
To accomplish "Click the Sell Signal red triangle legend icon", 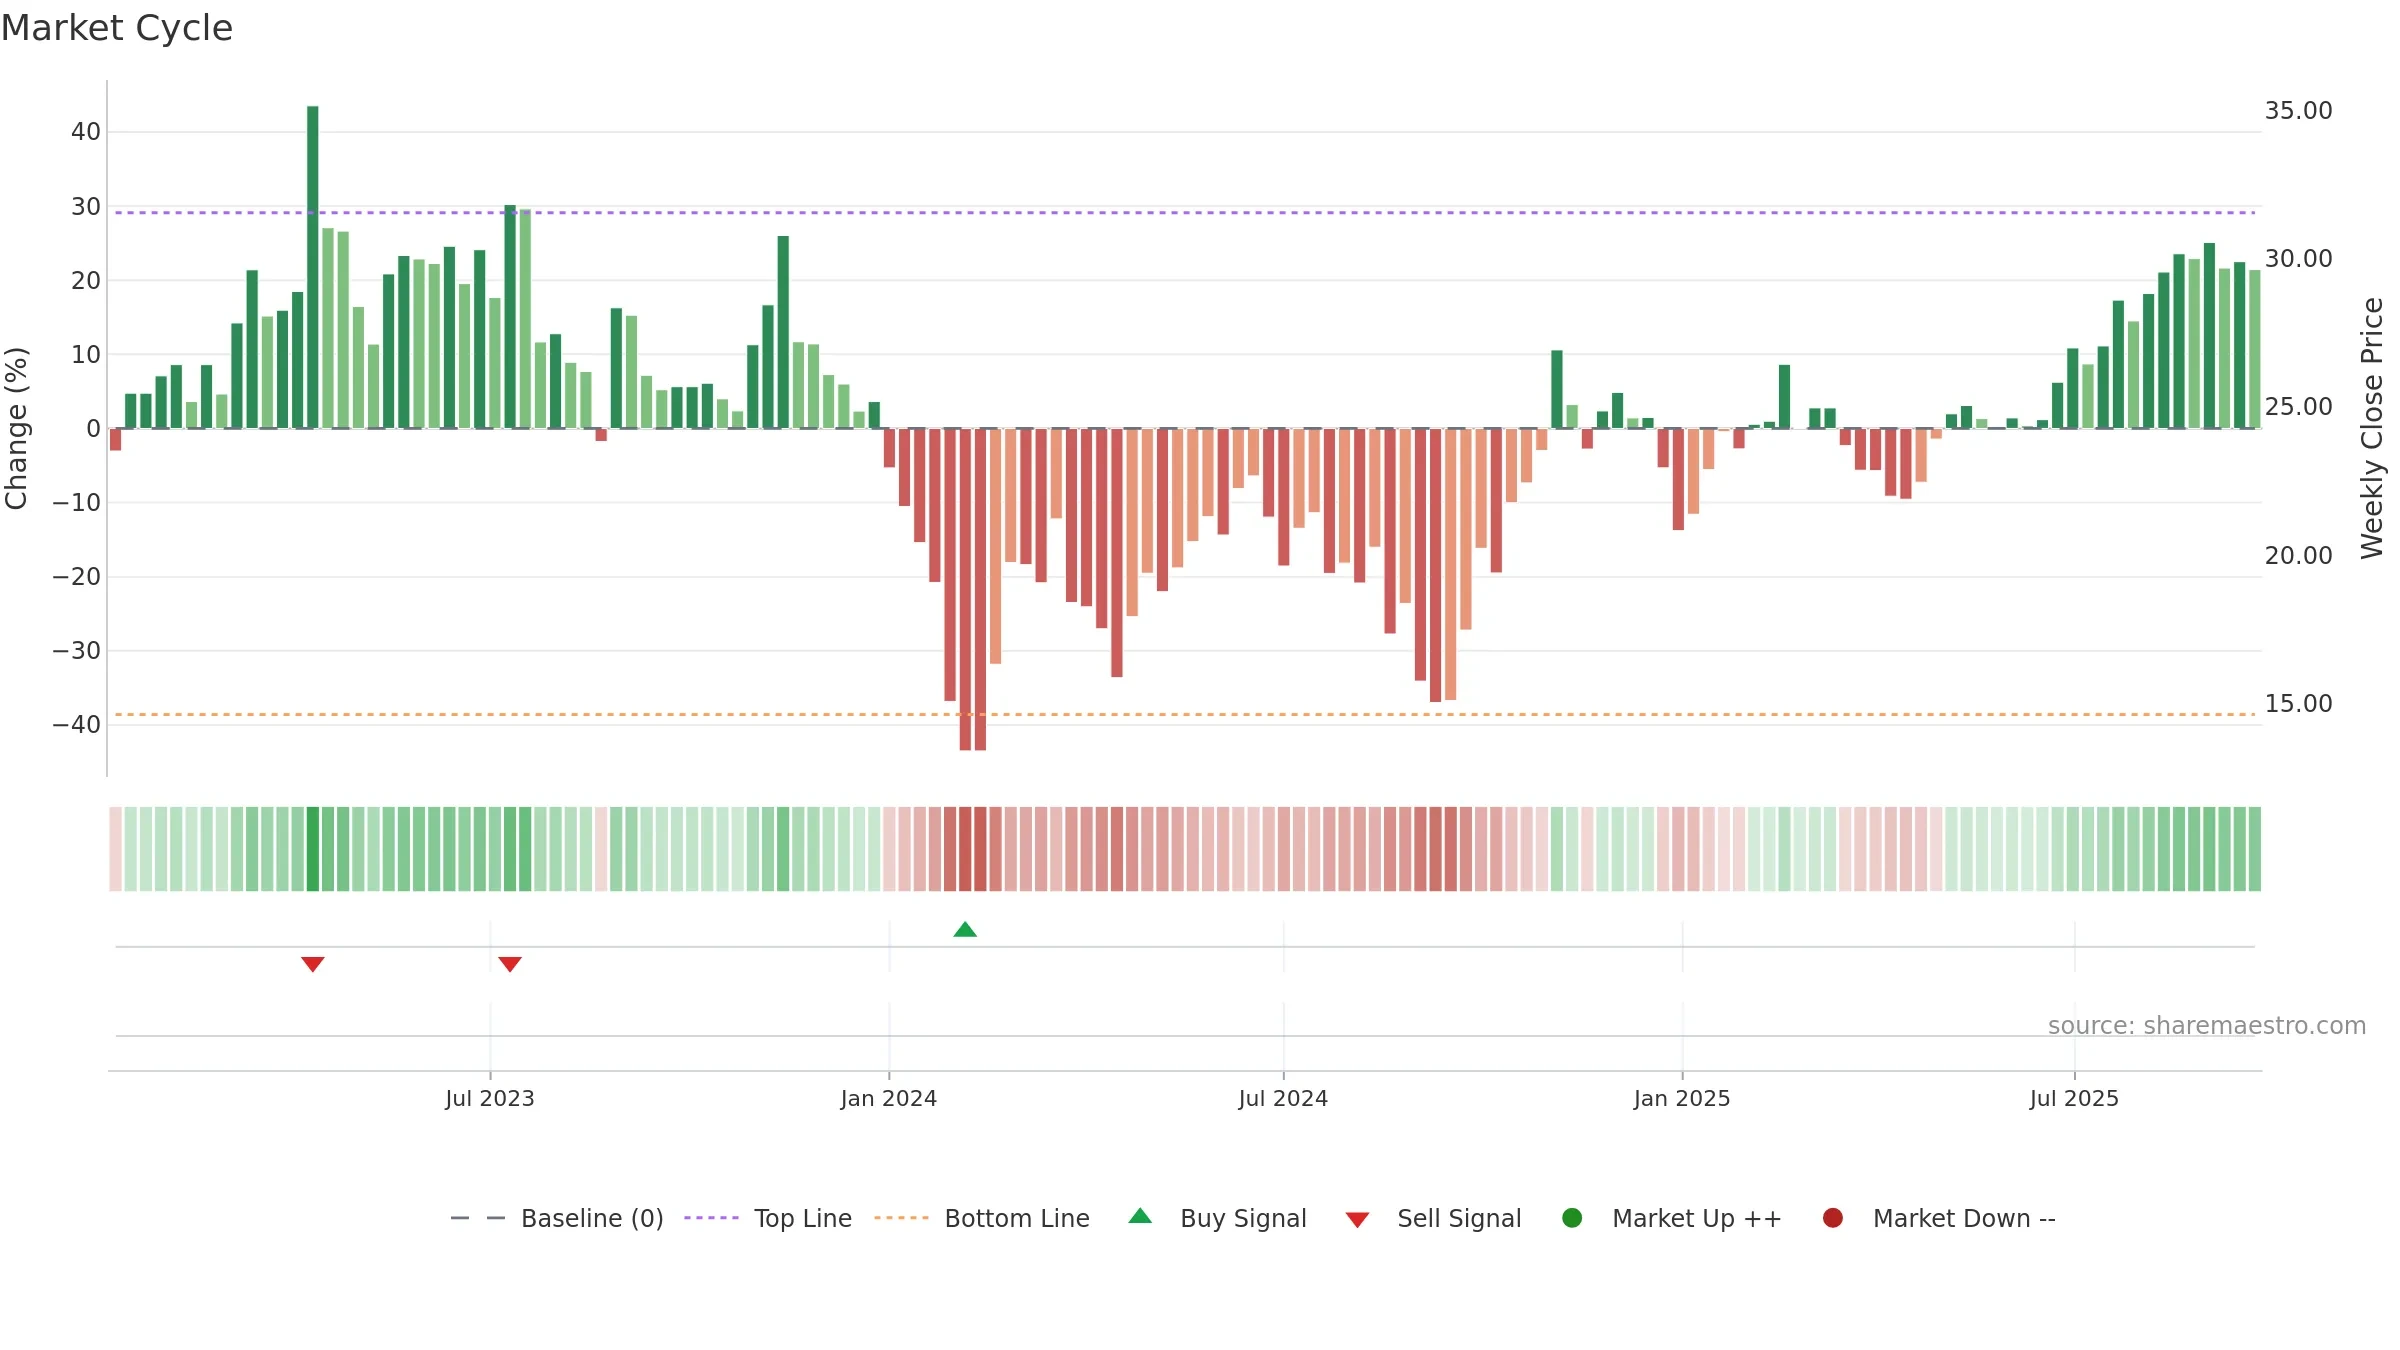I will point(1357,1220).
